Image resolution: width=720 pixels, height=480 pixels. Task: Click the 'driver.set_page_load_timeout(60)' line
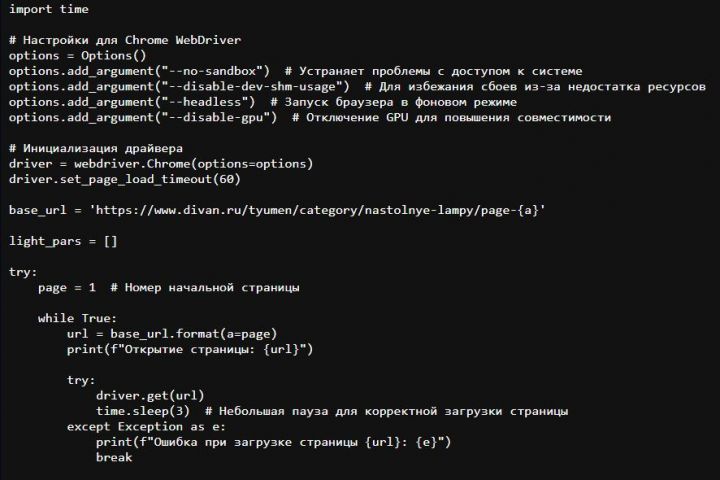(x=124, y=179)
